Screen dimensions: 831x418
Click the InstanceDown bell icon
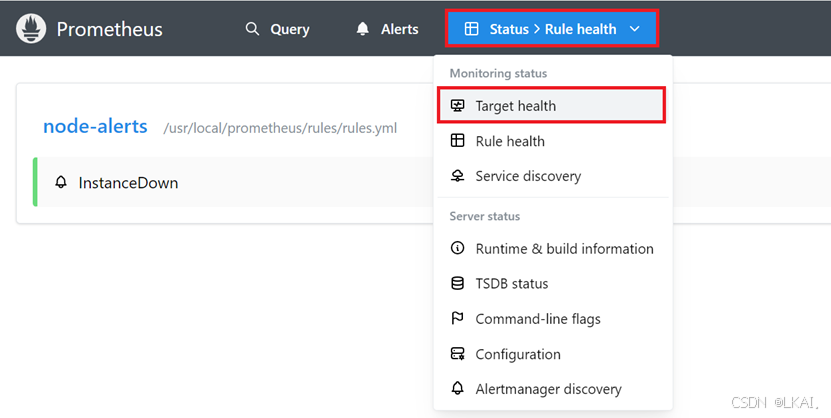tap(61, 182)
